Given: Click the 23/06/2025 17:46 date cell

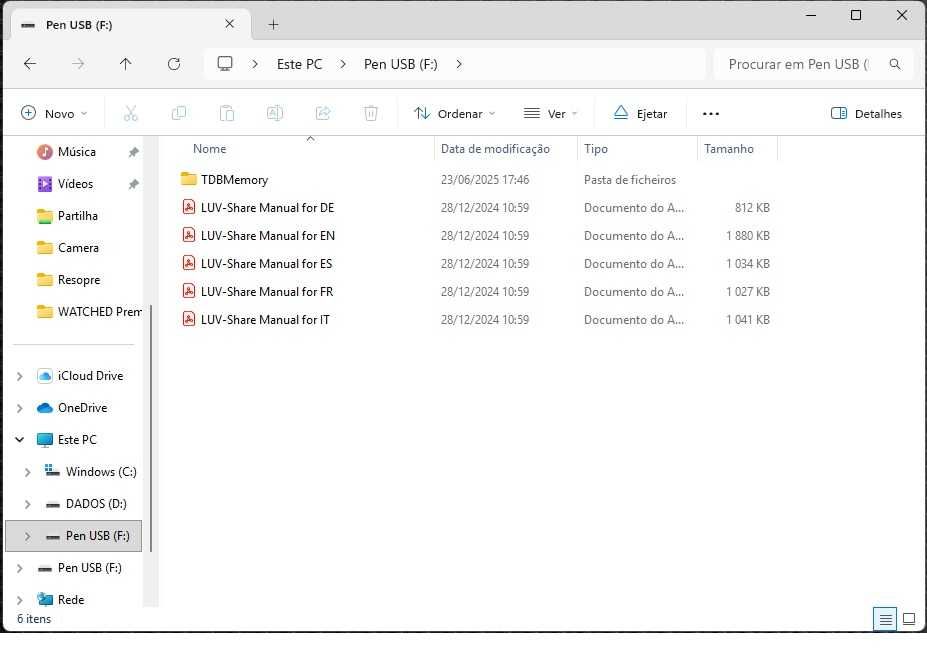Looking at the screenshot, I should (485, 179).
